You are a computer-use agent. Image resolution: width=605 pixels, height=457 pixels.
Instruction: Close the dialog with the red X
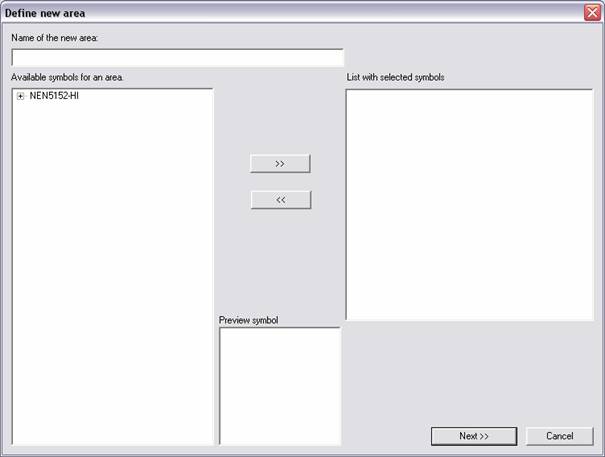coord(592,12)
